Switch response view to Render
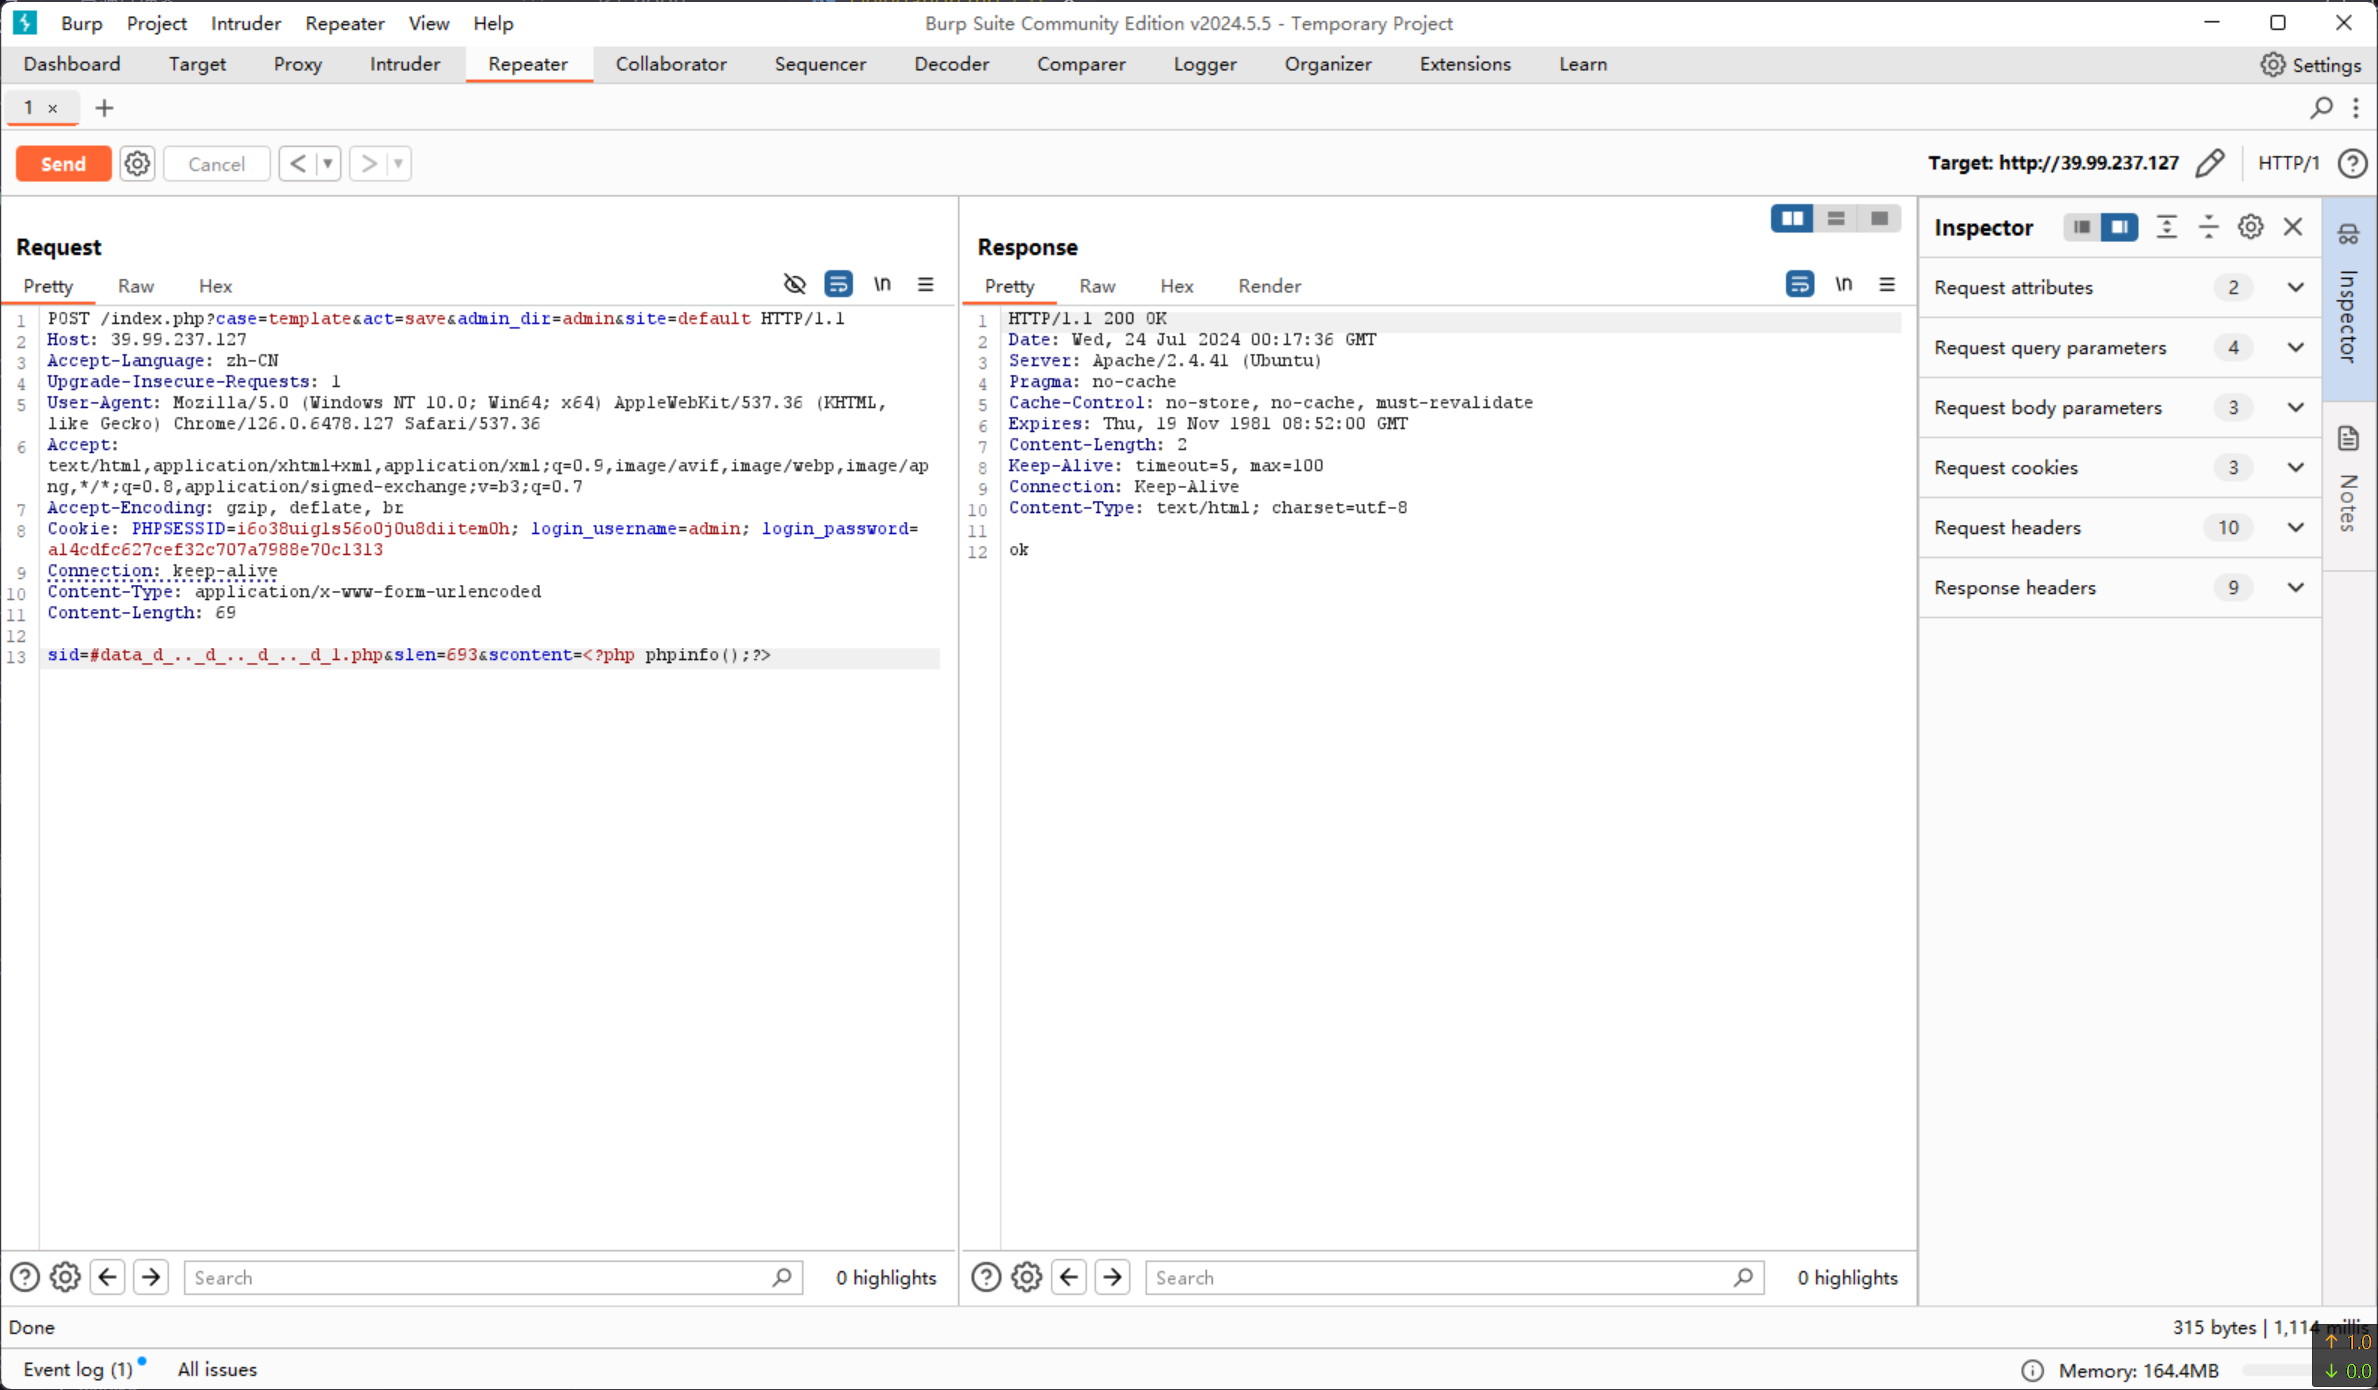This screenshot has width=2378, height=1390. (1269, 286)
